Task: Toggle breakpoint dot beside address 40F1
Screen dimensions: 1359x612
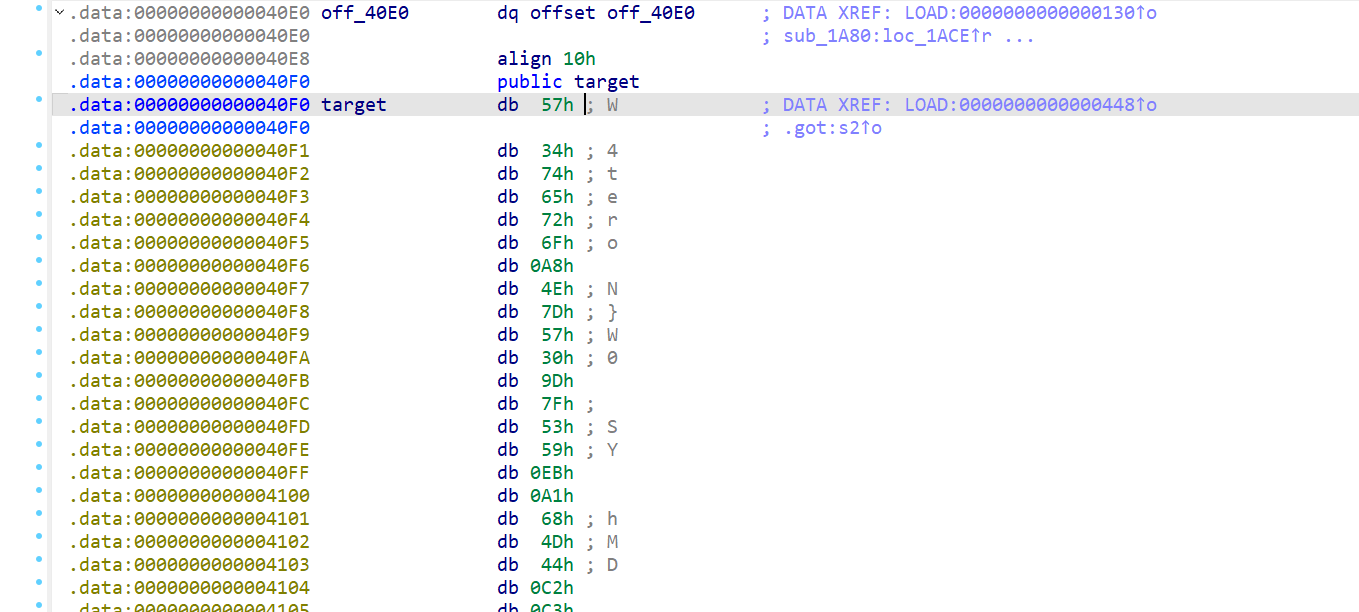Action: [x=39, y=146]
